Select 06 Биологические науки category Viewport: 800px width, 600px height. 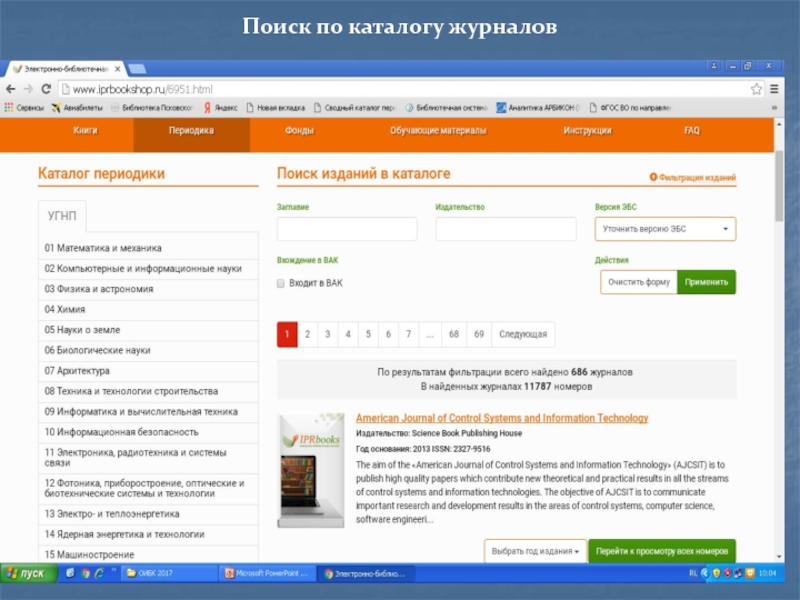[x=148, y=350]
